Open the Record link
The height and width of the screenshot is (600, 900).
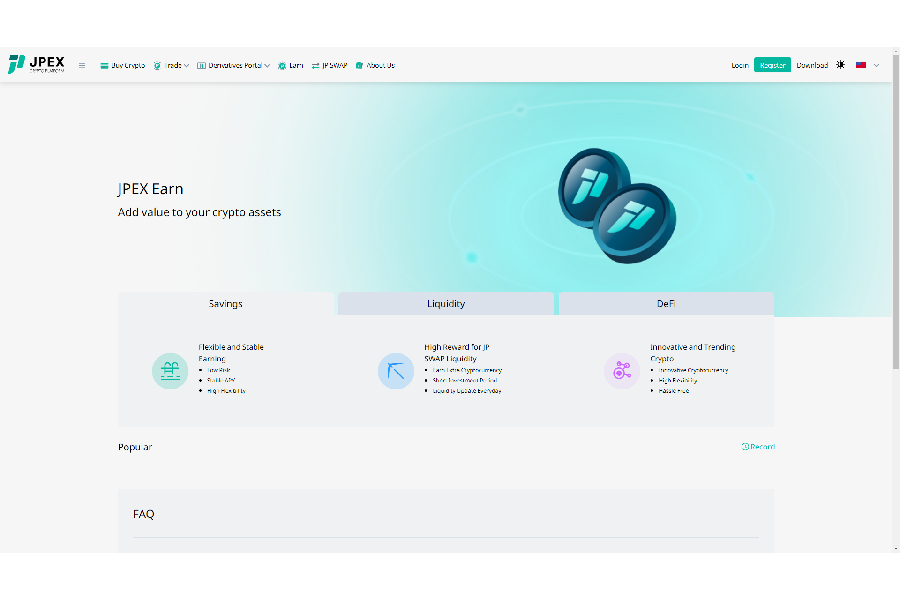(758, 447)
